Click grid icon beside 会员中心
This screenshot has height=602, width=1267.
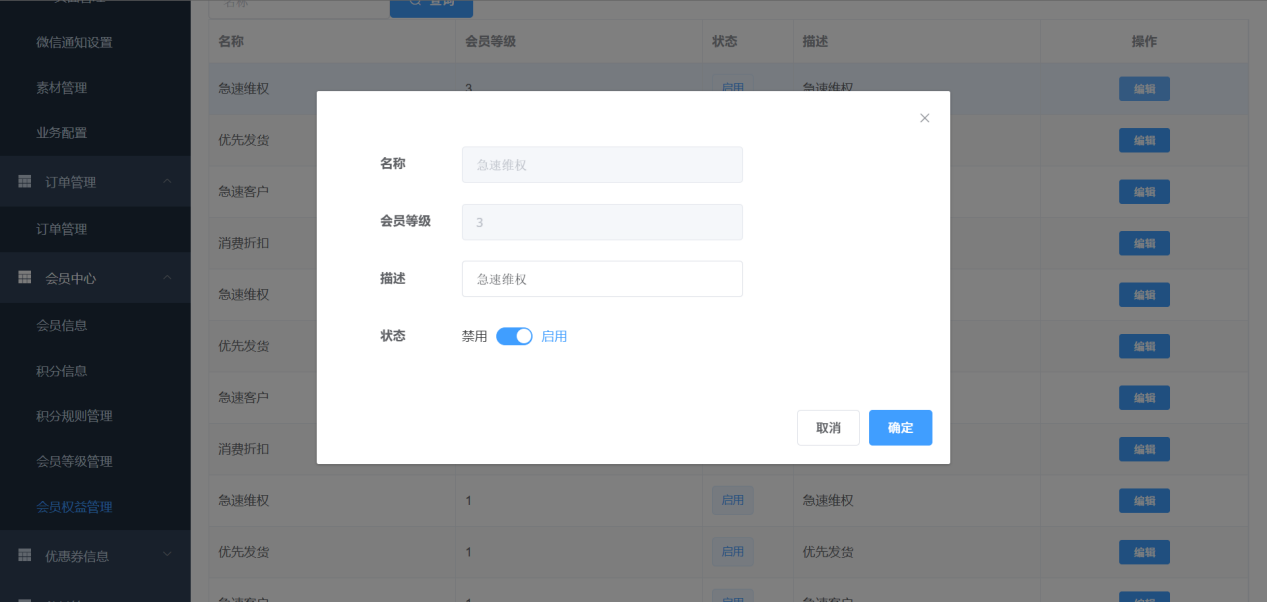pos(25,278)
